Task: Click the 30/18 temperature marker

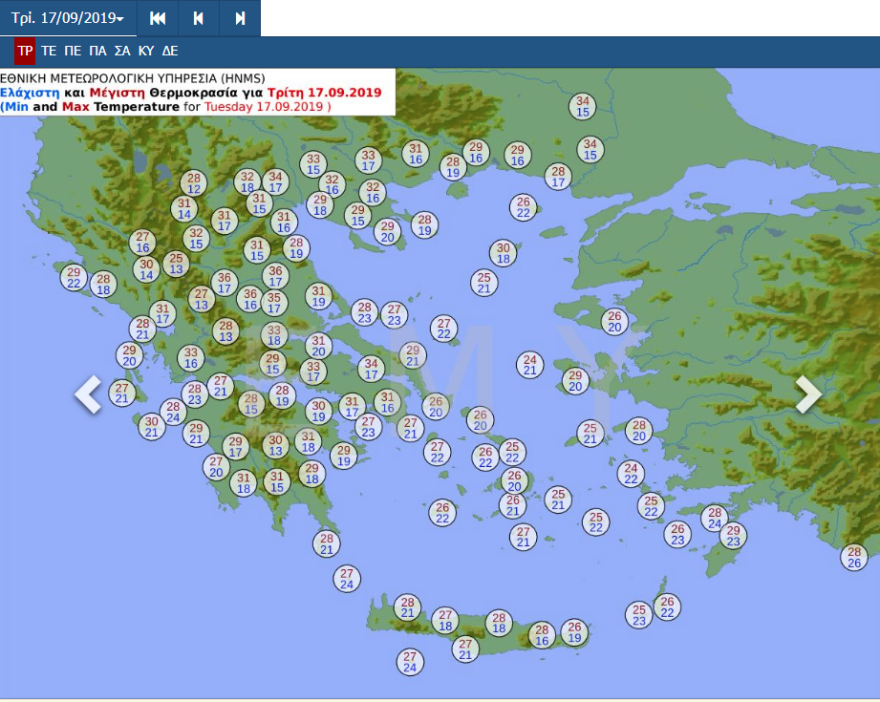Action: coord(503,253)
